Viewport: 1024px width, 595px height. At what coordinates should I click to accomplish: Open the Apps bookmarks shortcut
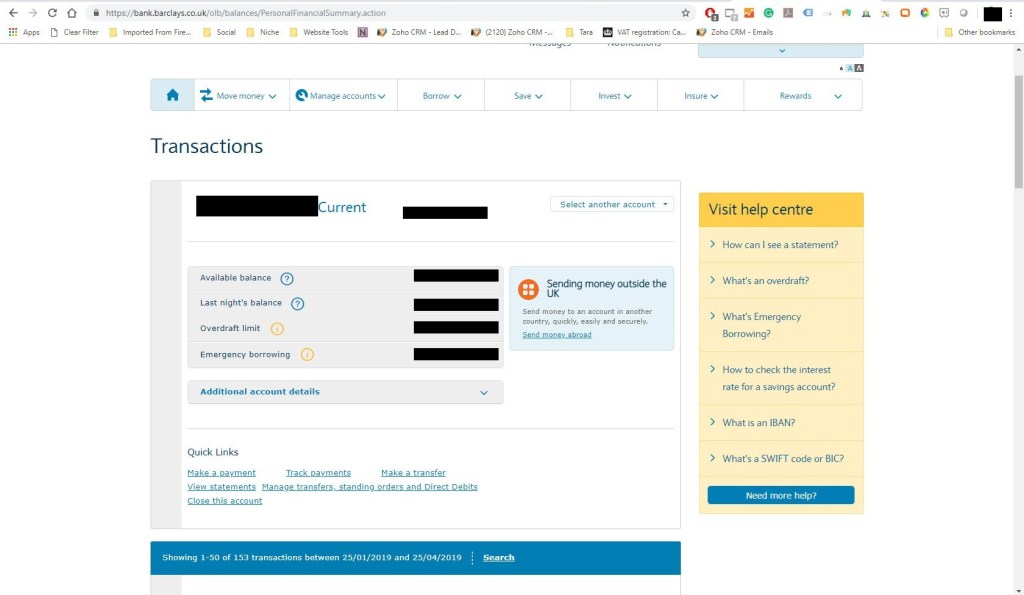click(24, 32)
